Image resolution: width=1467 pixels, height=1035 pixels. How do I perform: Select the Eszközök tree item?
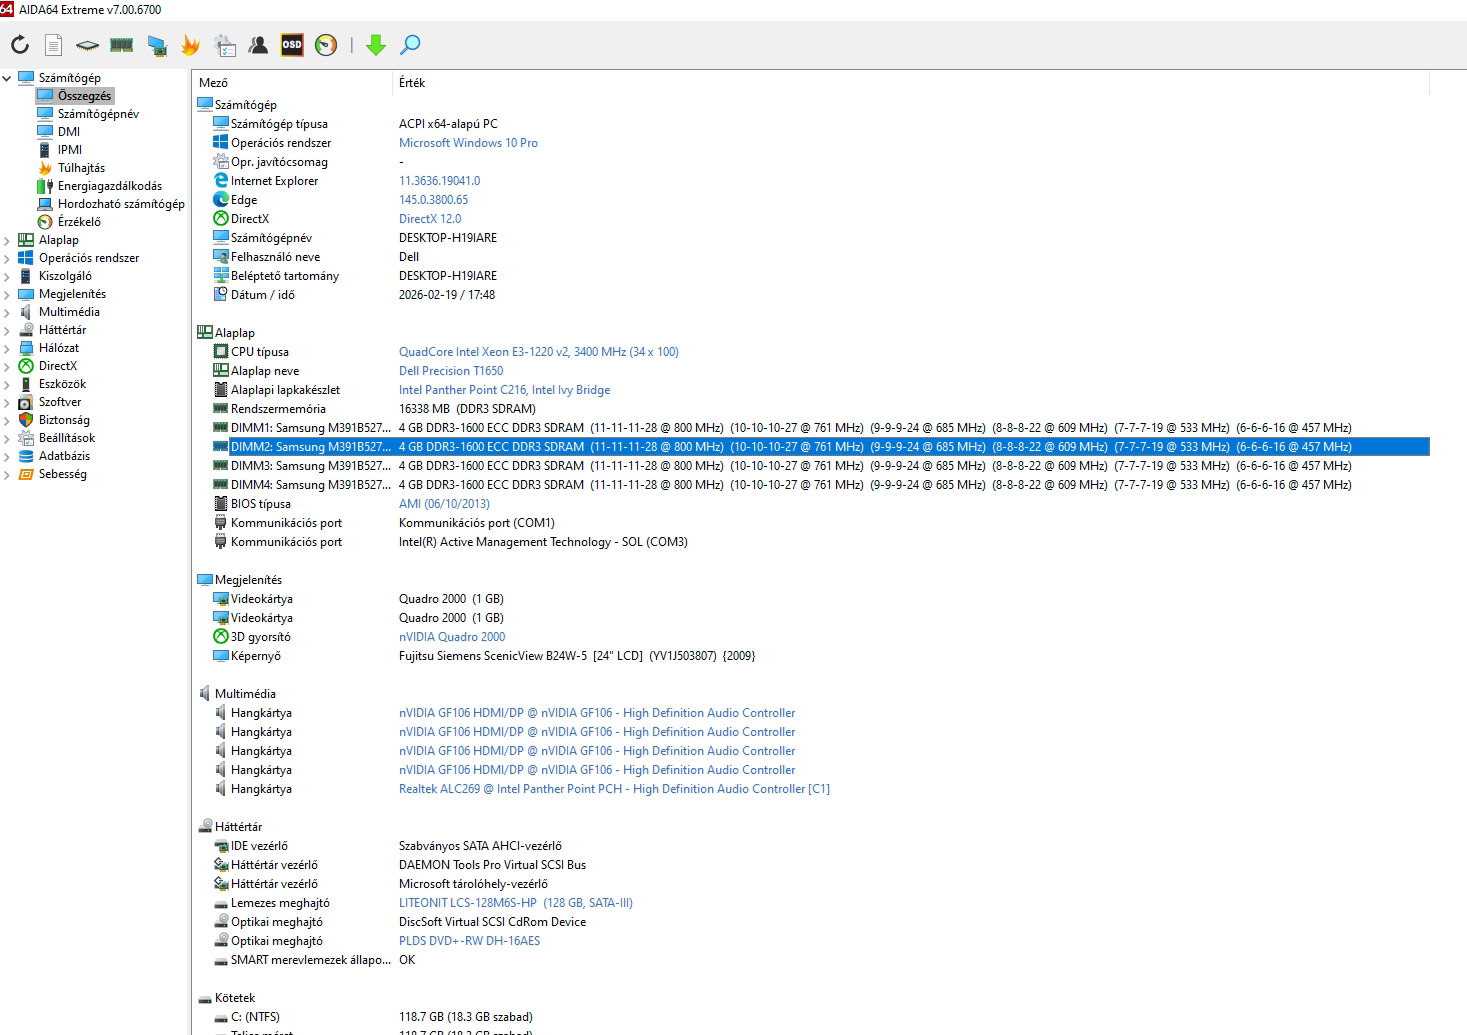point(62,384)
